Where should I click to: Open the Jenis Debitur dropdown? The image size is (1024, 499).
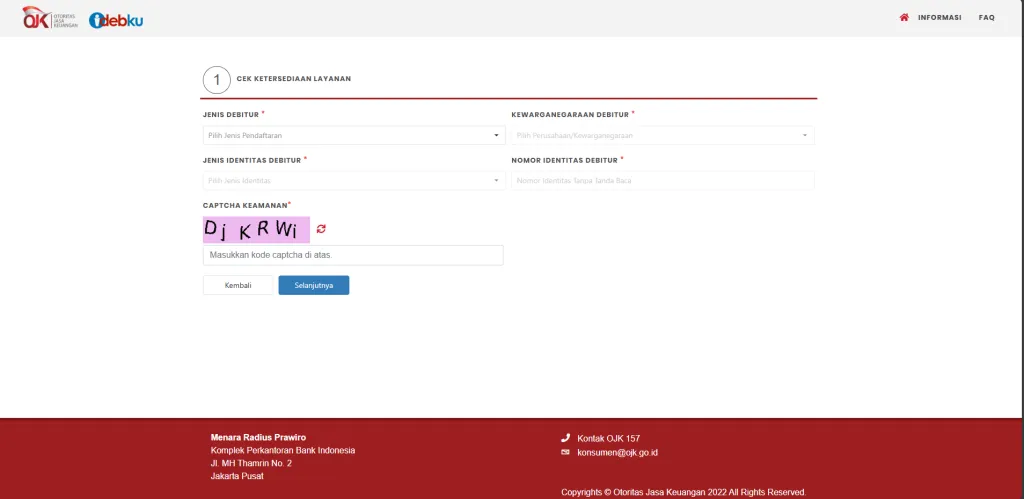coord(354,135)
